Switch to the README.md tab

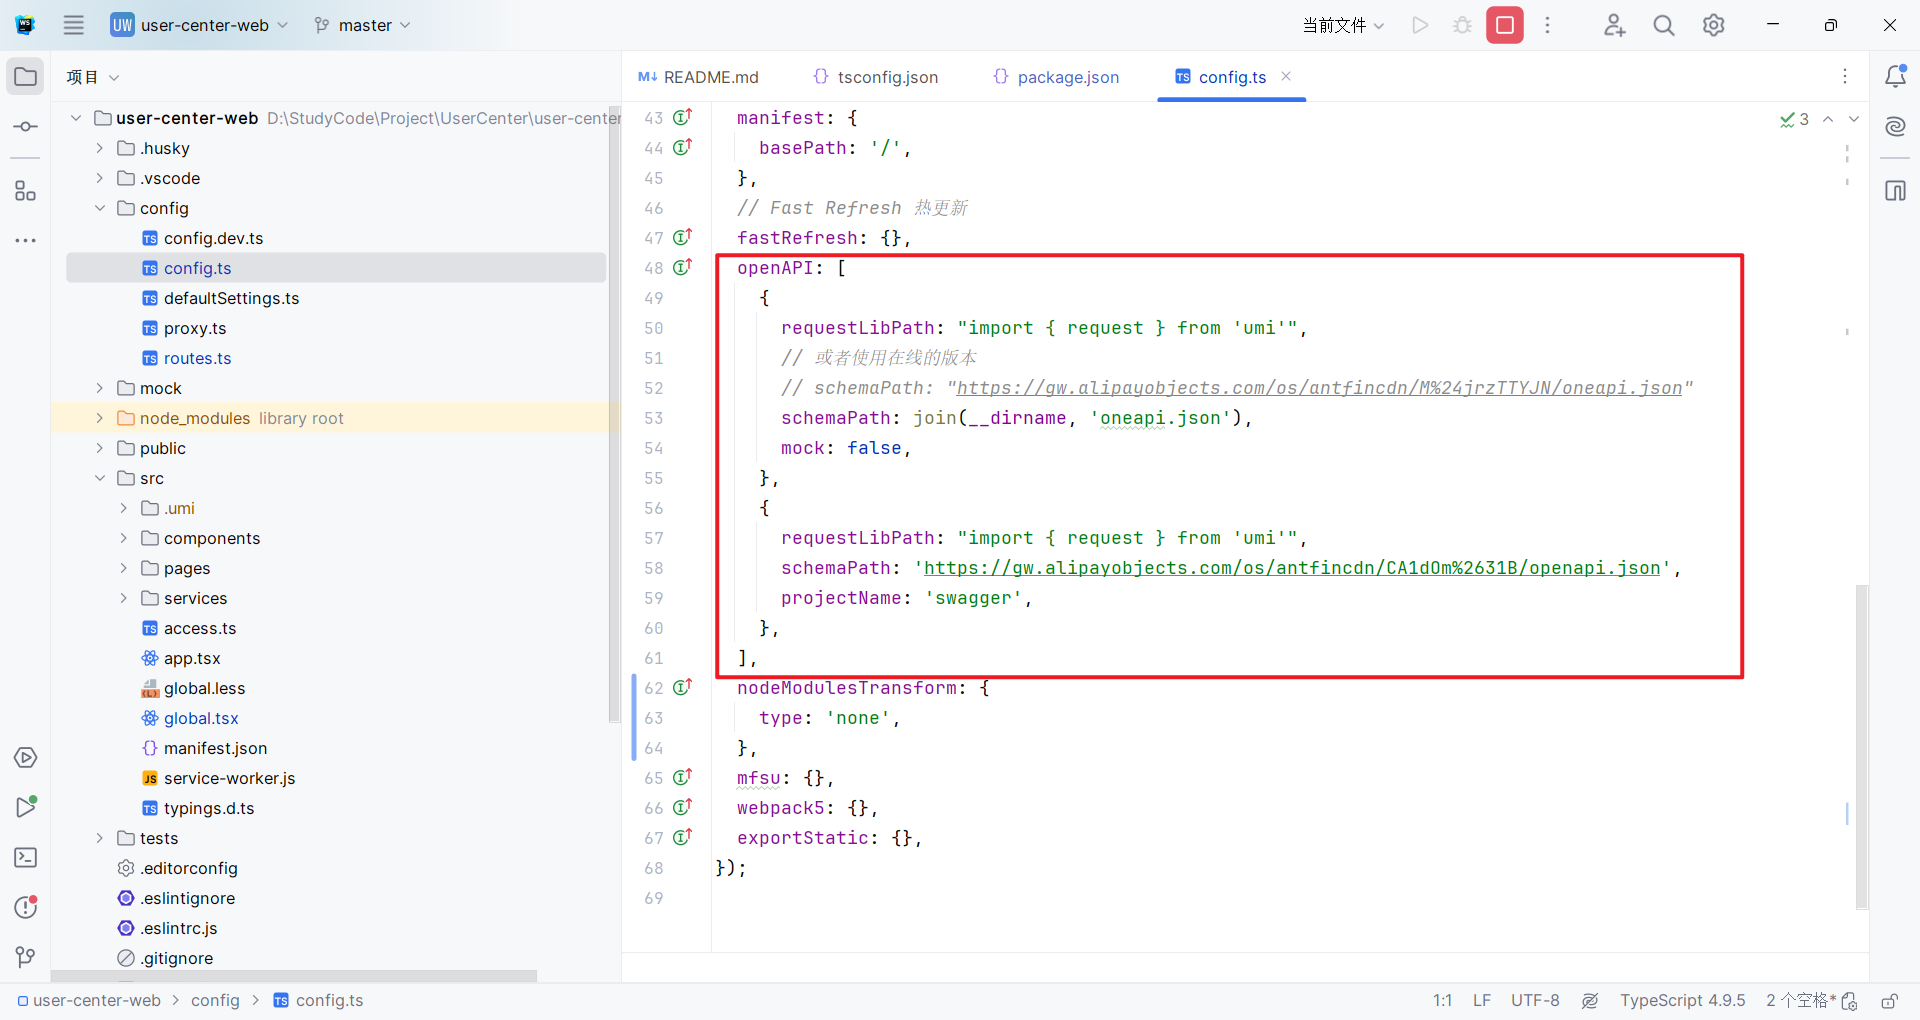pos(699,77)
